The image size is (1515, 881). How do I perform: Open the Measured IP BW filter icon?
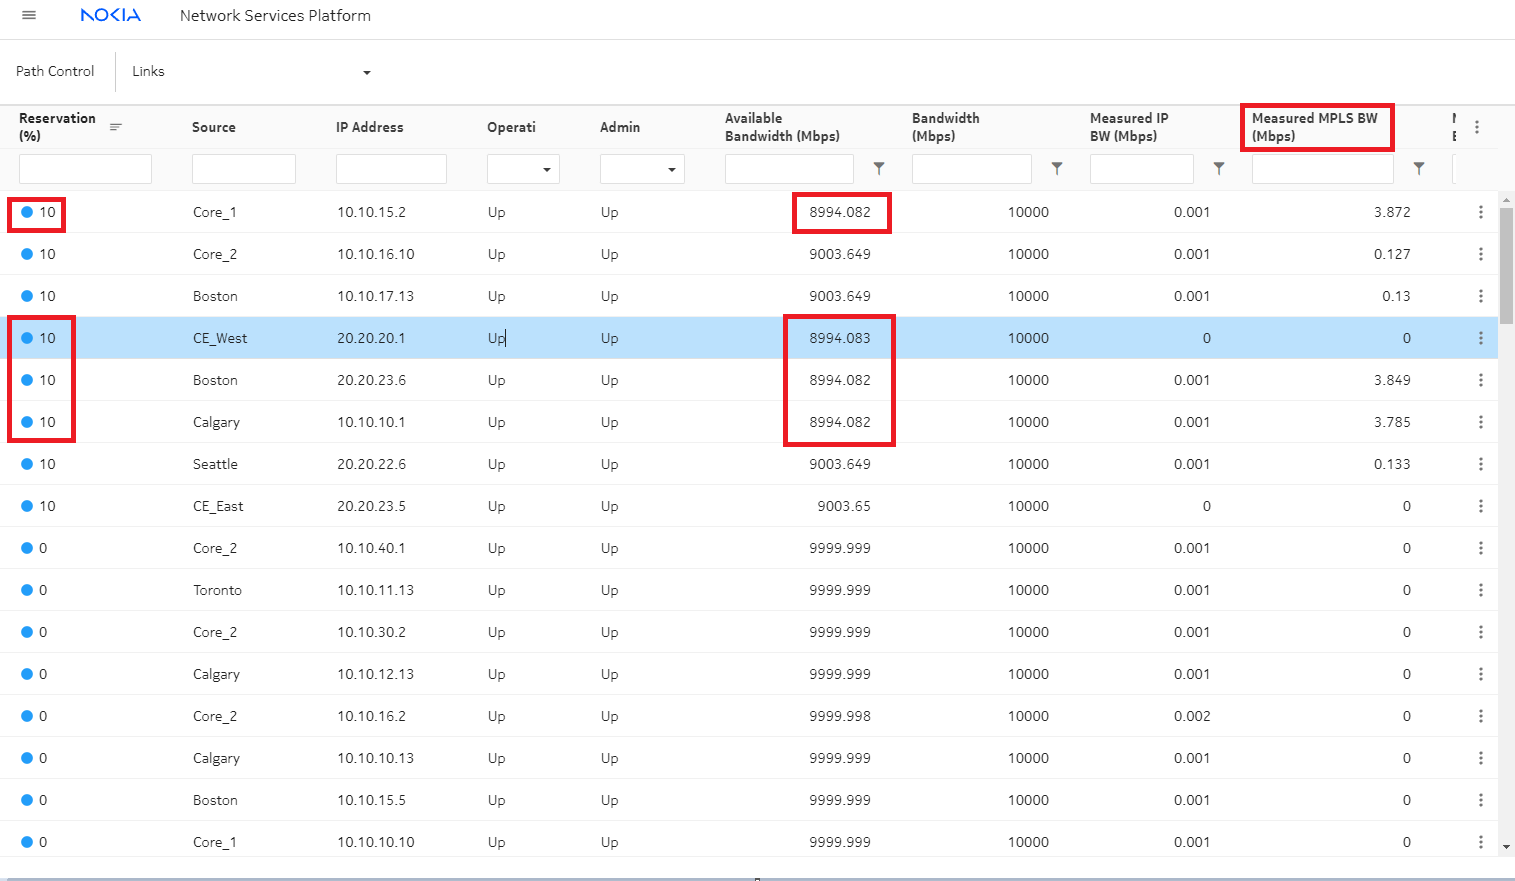[x=1219, y=169]
